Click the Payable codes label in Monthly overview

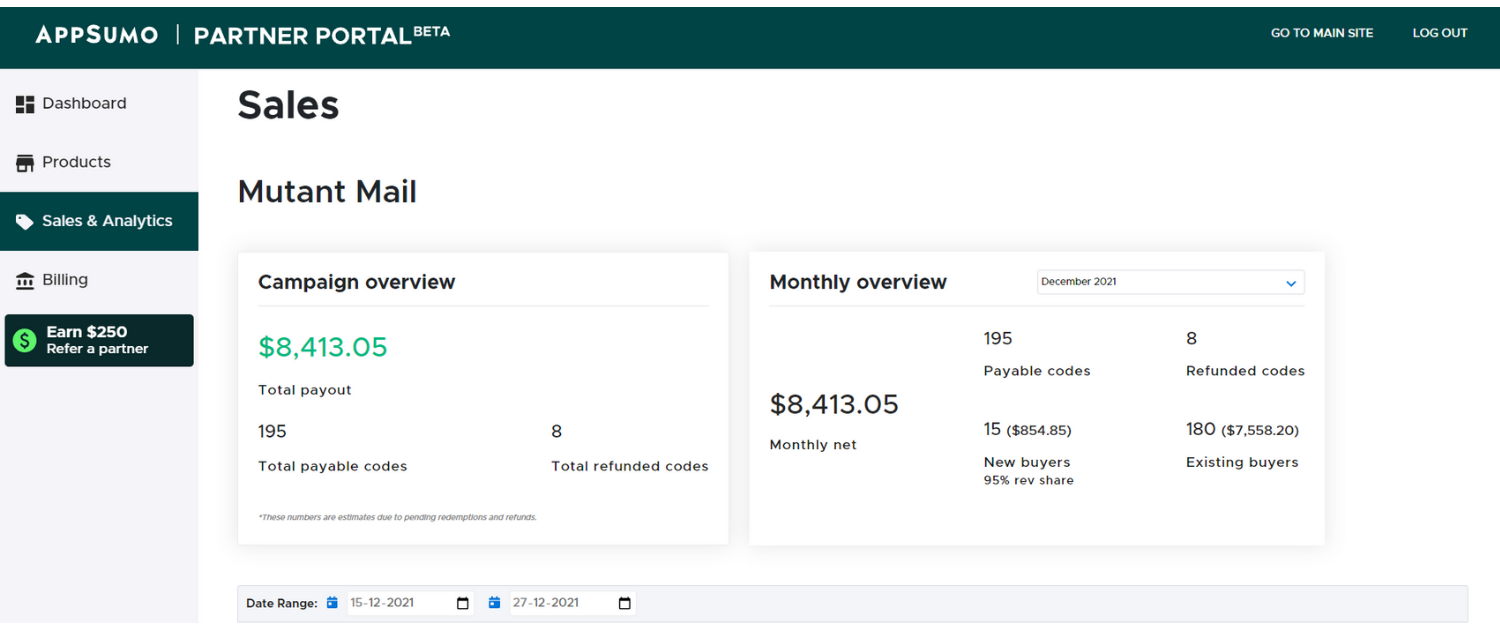click(1037, 371)
